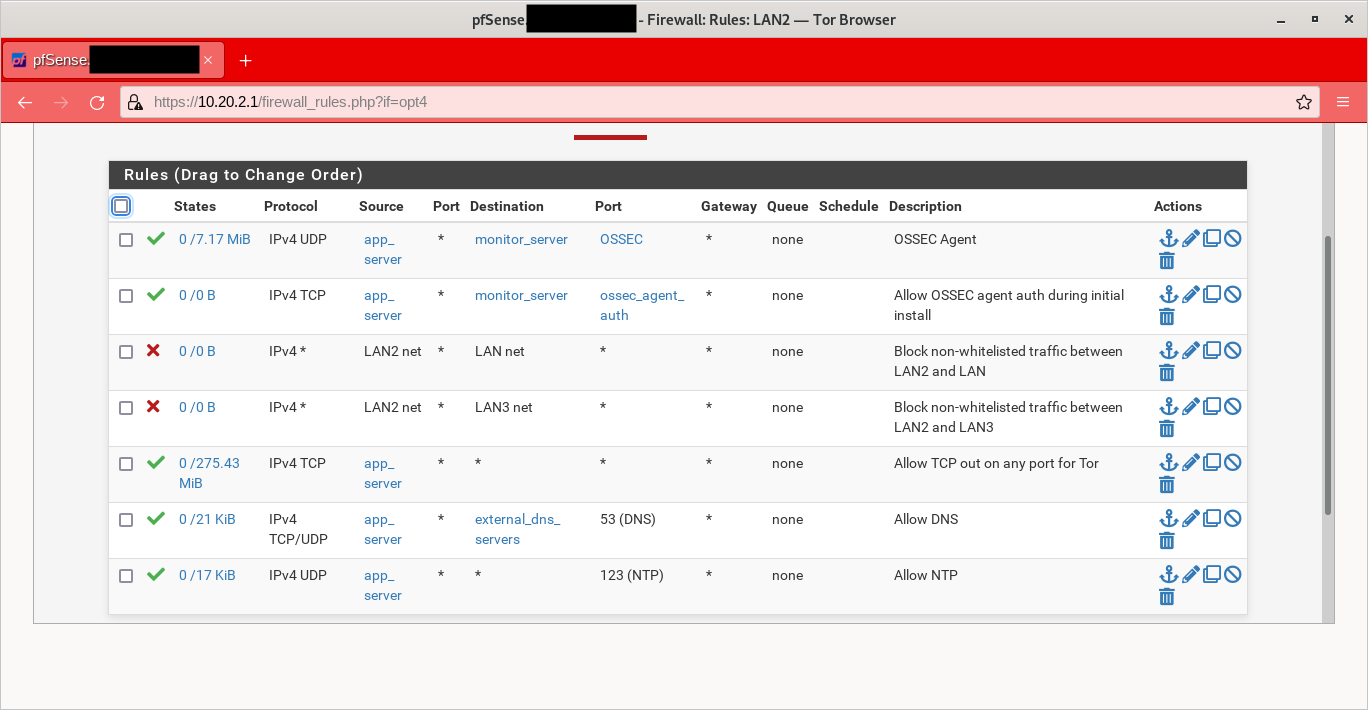This screenshot has height=710, width=1368.
Task: Click the bookmark star in address bar
Action: pyautogui.click(x=1303, y=101)
